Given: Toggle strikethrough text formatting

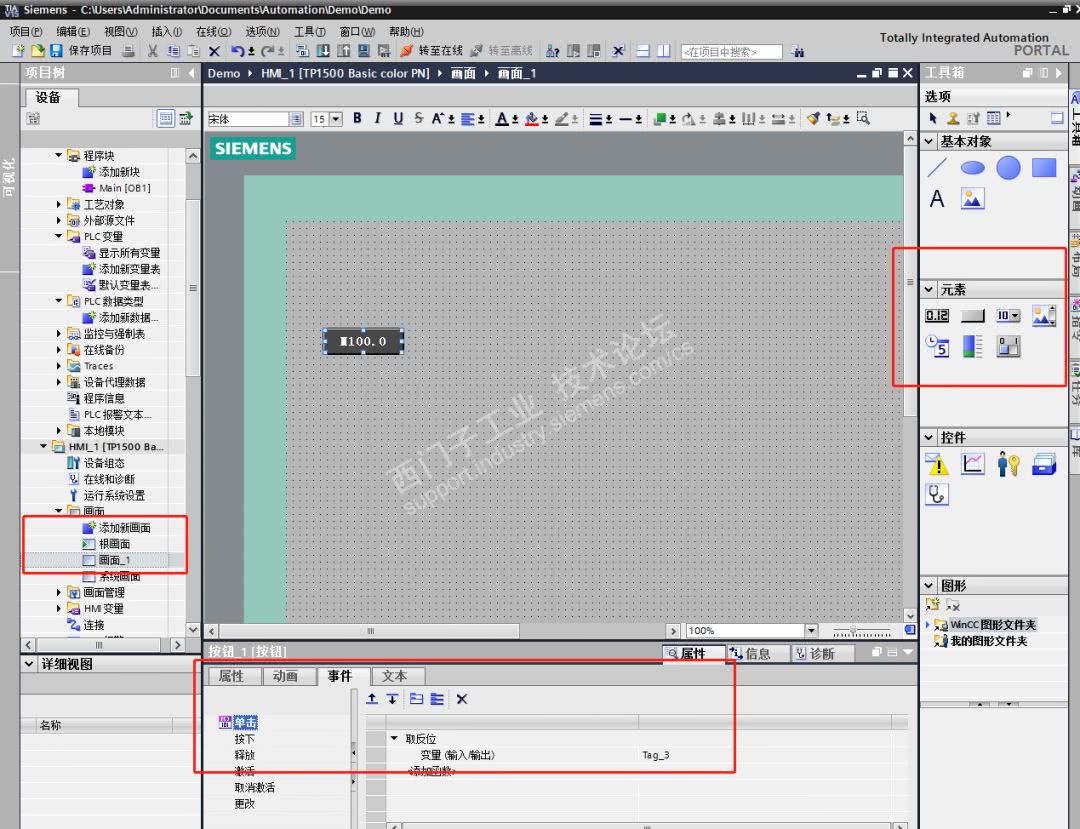Looking at the screenshot, I should click(419, 118).
